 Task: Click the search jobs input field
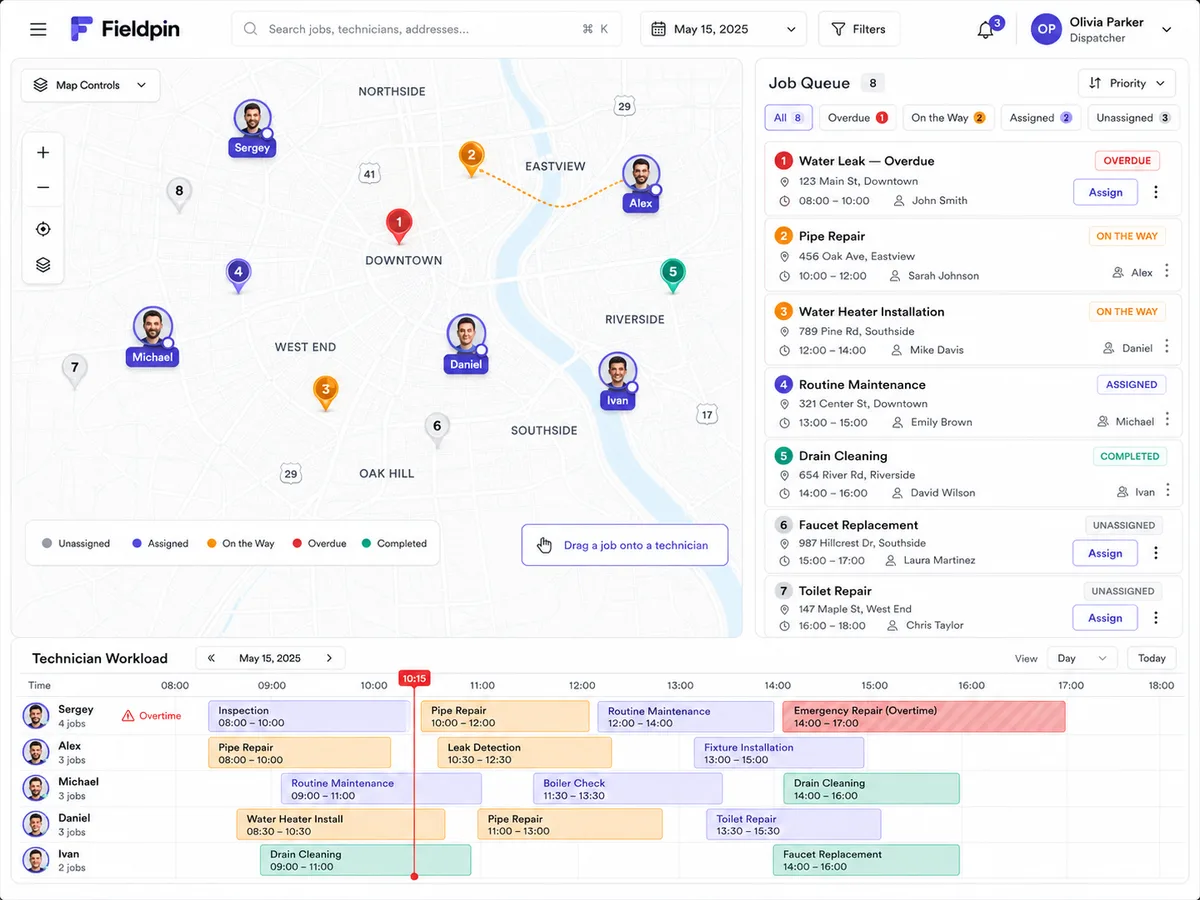[426, 29]
